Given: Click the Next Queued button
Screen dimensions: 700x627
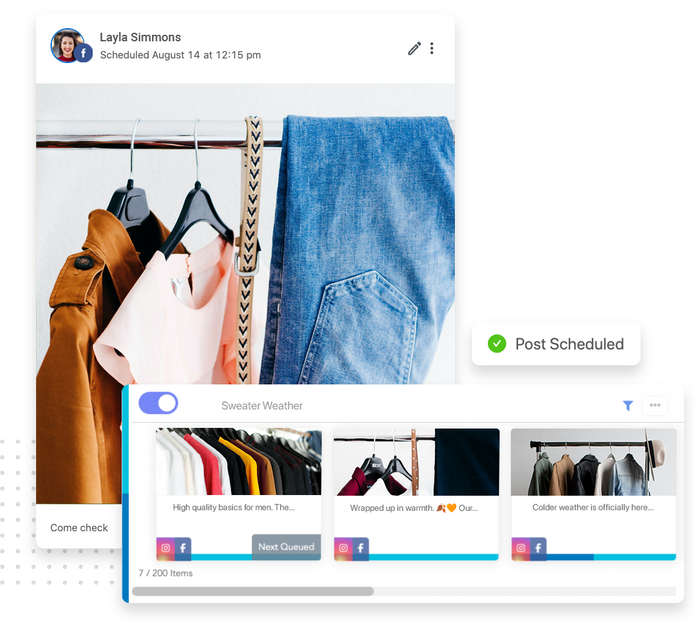Looking at the screenshot, I should coord(287,547).
